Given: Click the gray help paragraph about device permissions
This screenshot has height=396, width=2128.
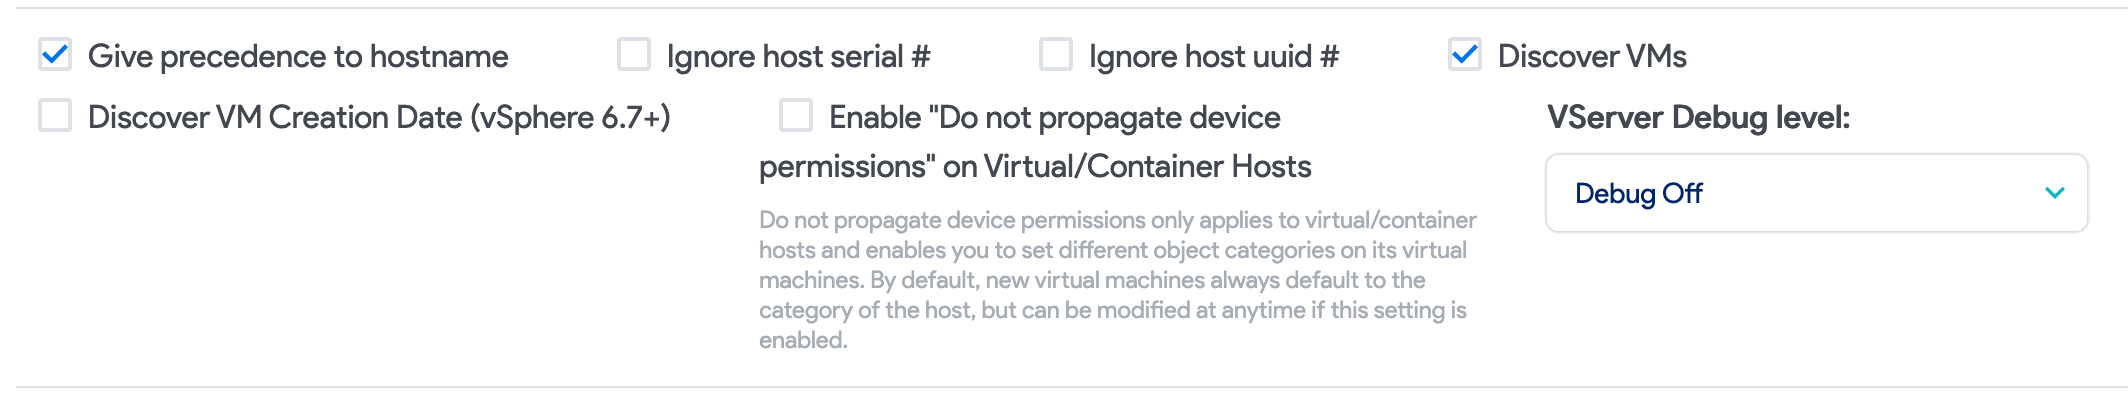Looking at the screenshot, I should pos(1117,280).
